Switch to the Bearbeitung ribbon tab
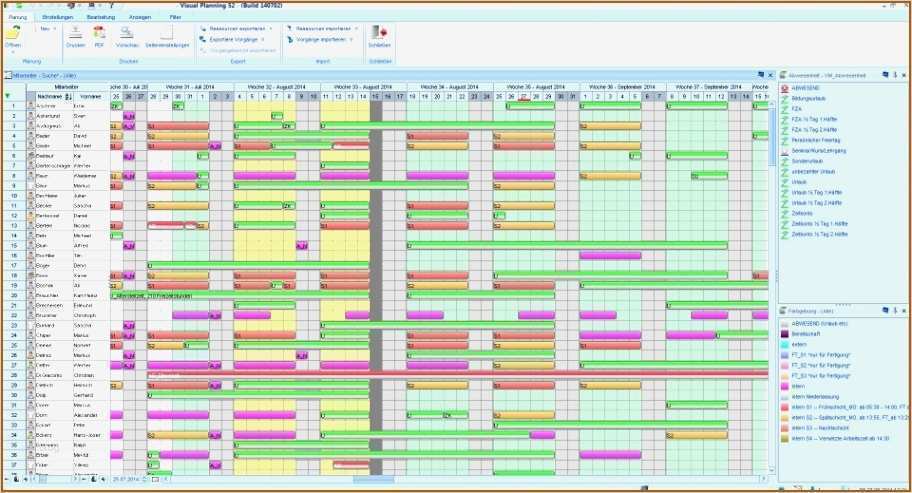 (x=100, y=17)
